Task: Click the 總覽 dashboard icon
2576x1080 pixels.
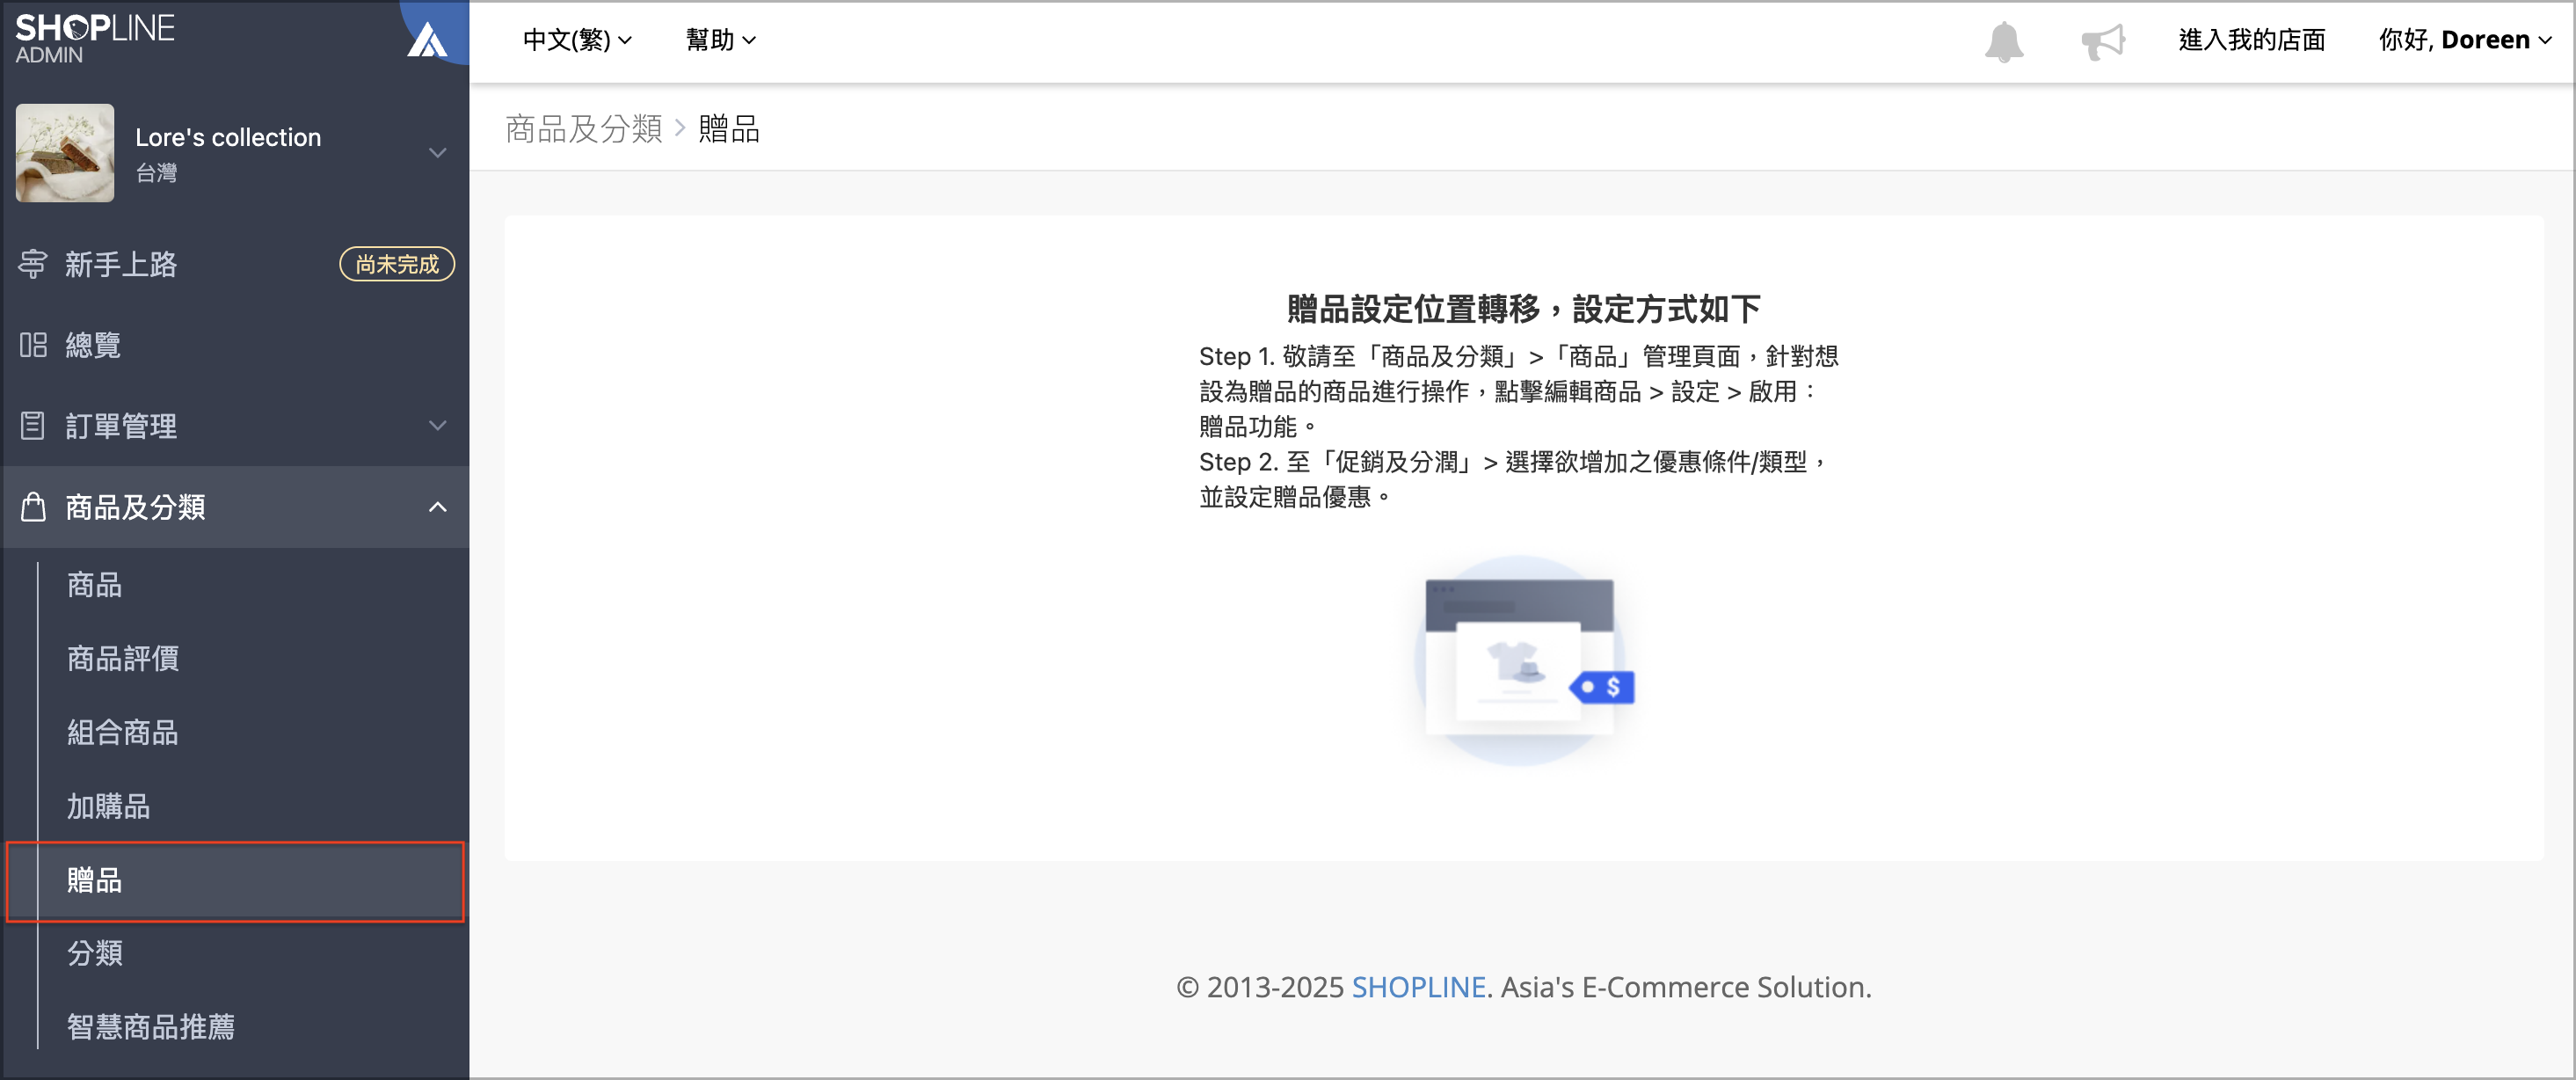Action: tap(33, 345)
